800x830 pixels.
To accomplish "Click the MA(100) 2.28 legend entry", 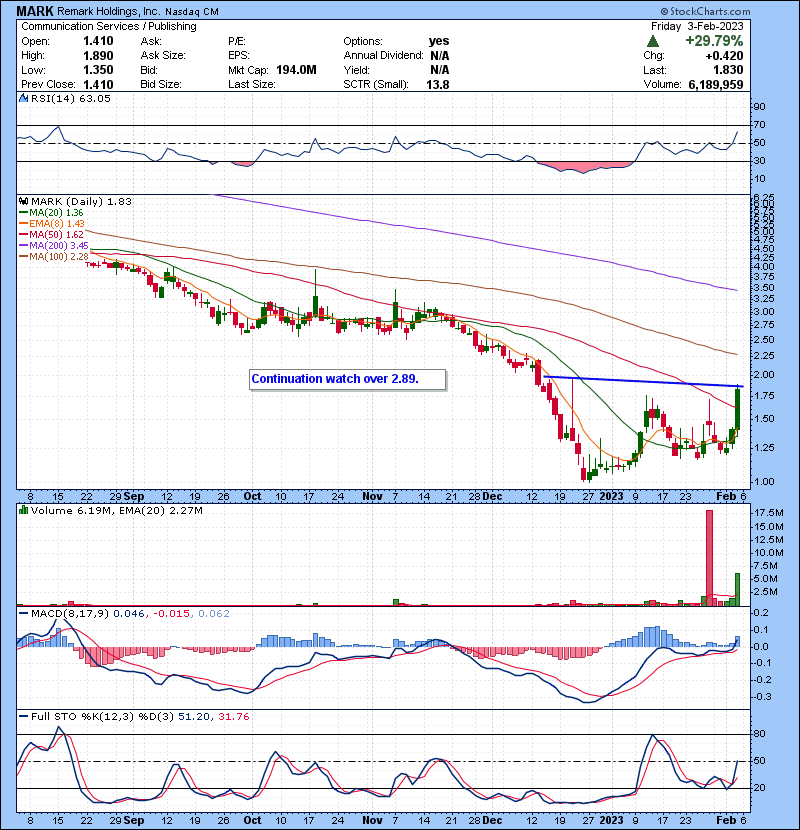I will click(x=53, y=257).
